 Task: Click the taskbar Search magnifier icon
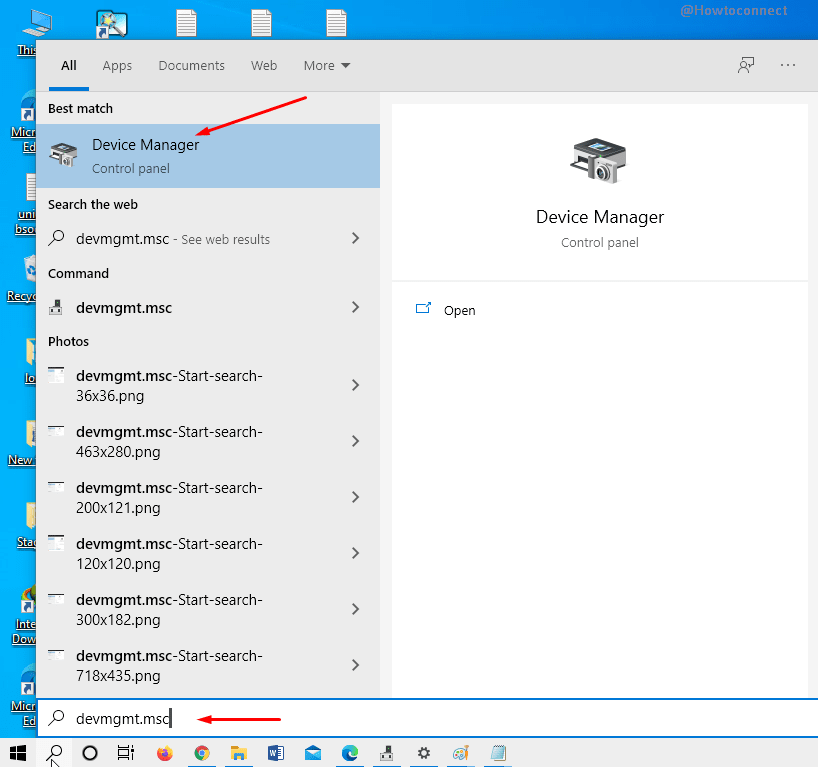pos(54,753)
